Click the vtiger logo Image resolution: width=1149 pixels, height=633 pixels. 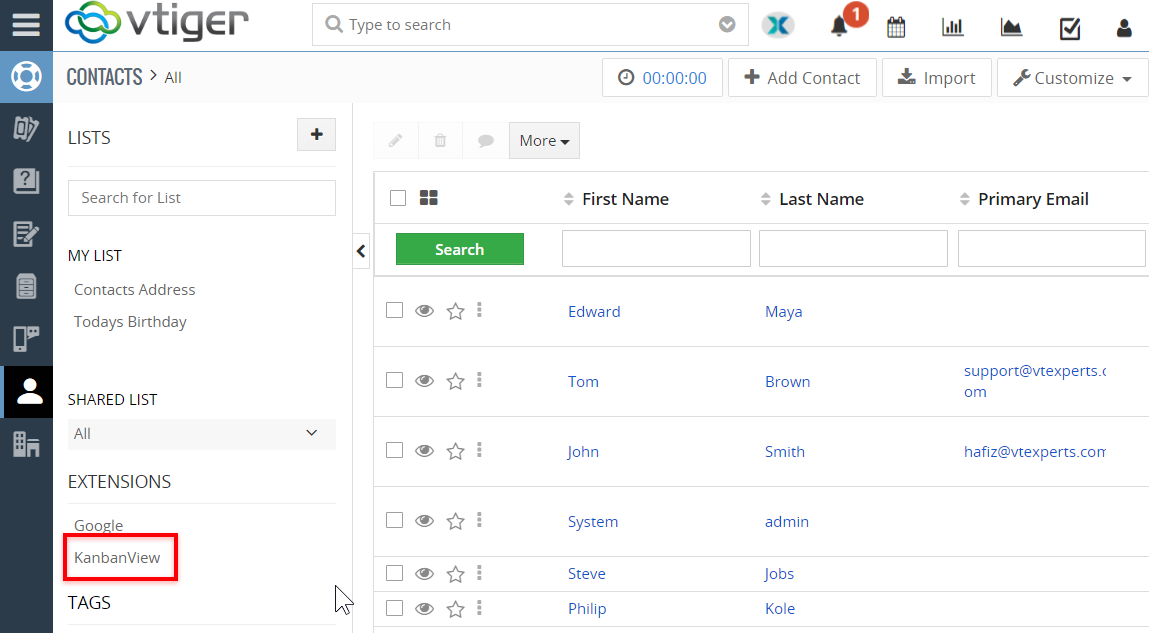[x=157, y=23]
